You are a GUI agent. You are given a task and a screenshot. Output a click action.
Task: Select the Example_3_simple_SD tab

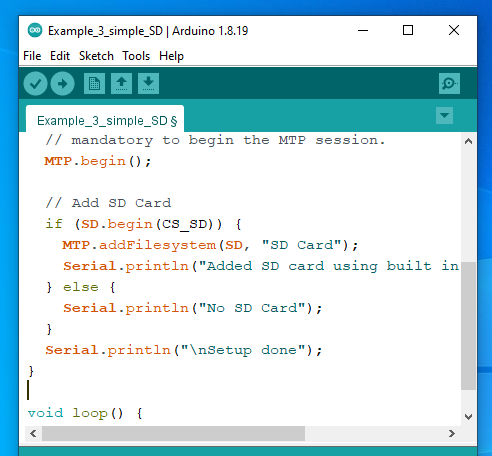pyautogui.click(x=105, y=120)
